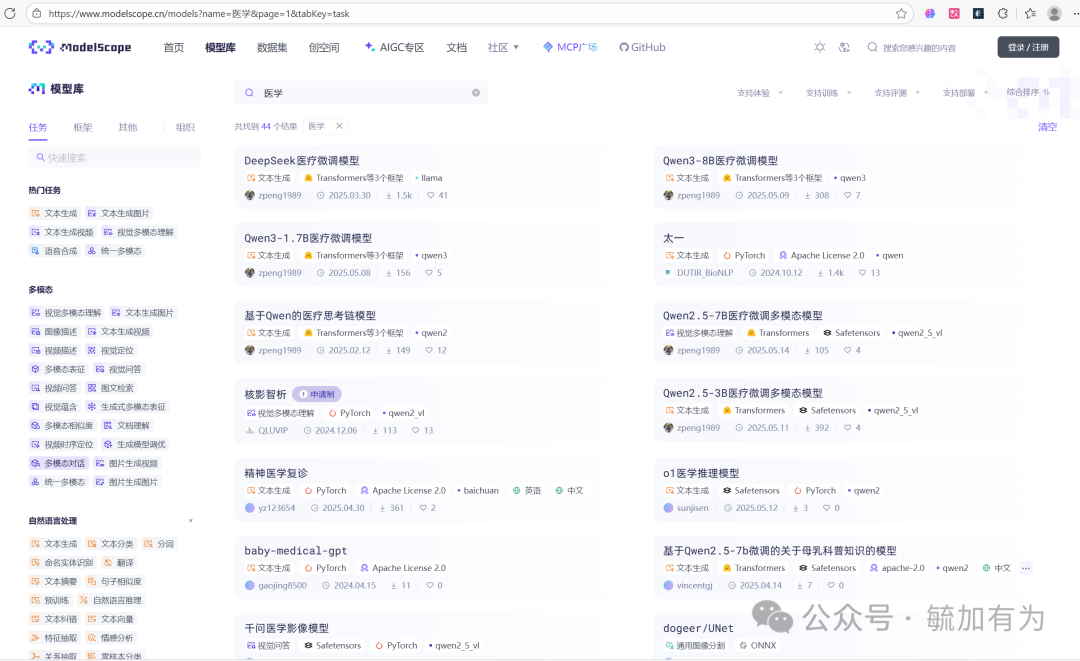Click the 登录 / 注册 button

[x=1028, y=47]
